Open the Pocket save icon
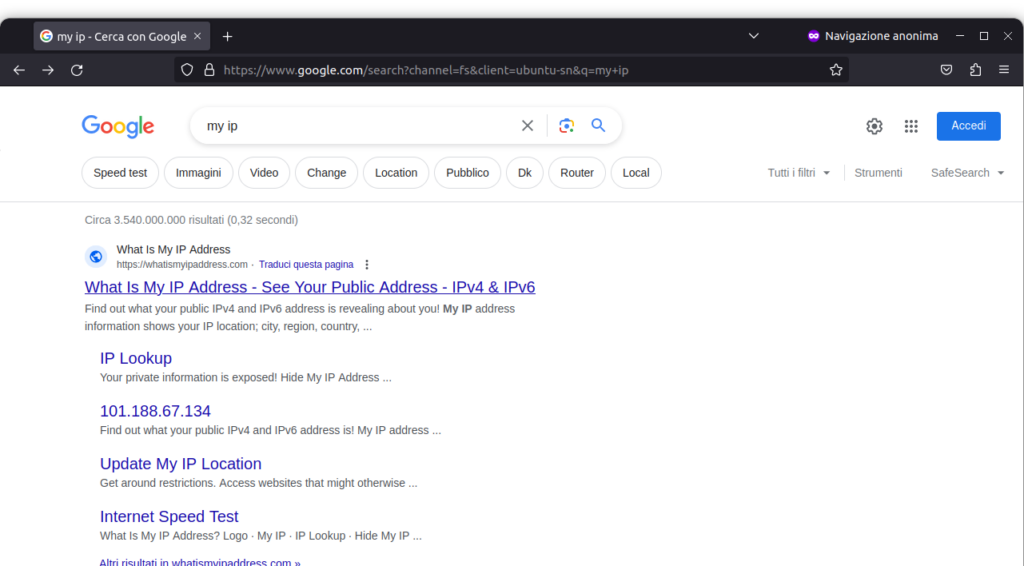This screenshot has width=1024, height=566. 946,70
